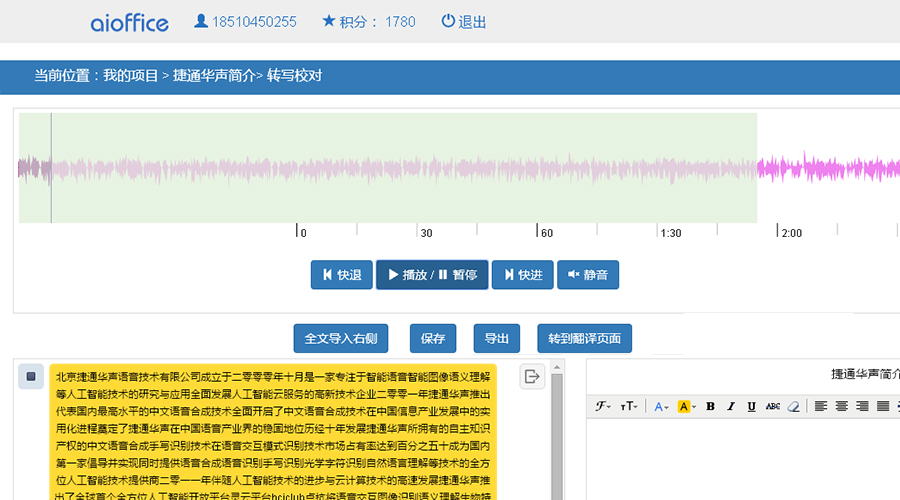Apply italic formatting in editor toolbar
Image resolution: width=900 pixels, height=500 pixels.
(731, 406)
